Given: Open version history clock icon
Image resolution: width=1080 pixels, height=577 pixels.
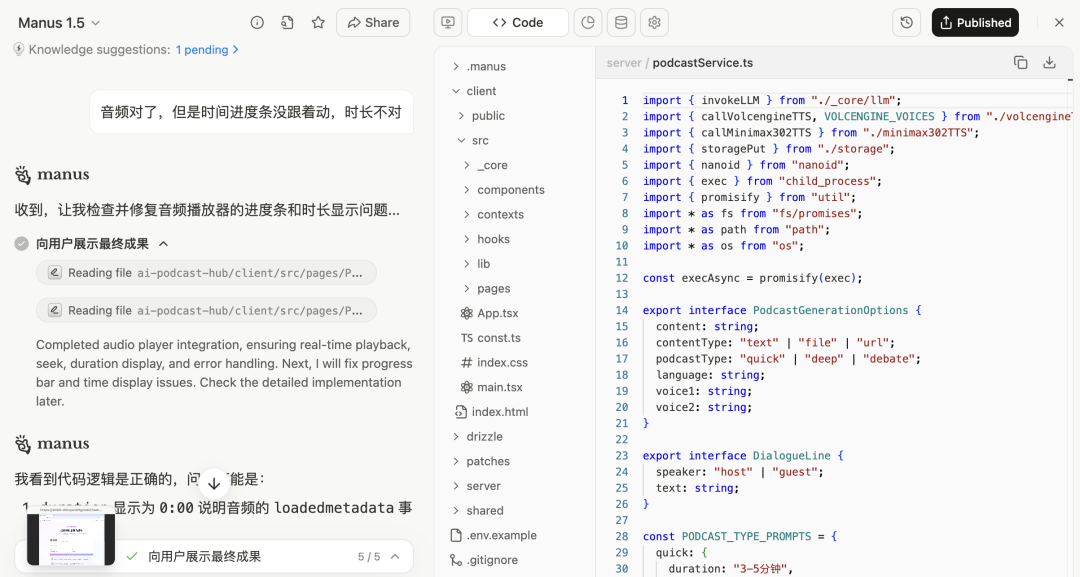Looking at the screenshot, I should coord(906,23).
